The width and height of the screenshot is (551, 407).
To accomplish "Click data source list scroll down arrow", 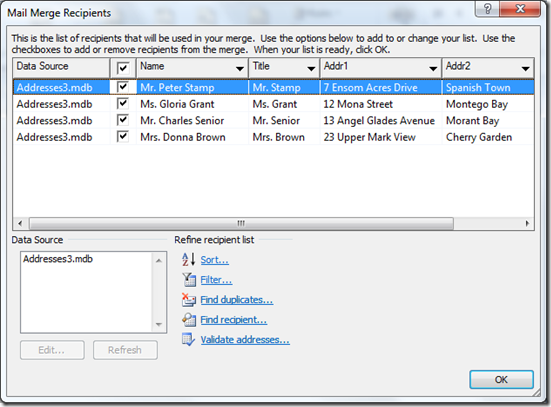I will coord(158,324).
